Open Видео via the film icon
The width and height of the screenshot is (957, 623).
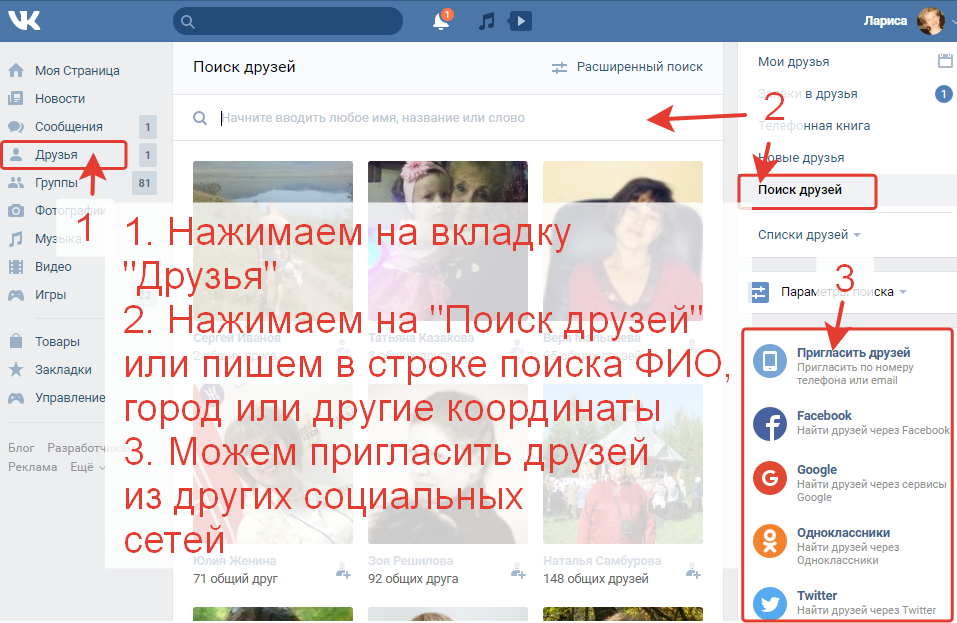(16, 267)
